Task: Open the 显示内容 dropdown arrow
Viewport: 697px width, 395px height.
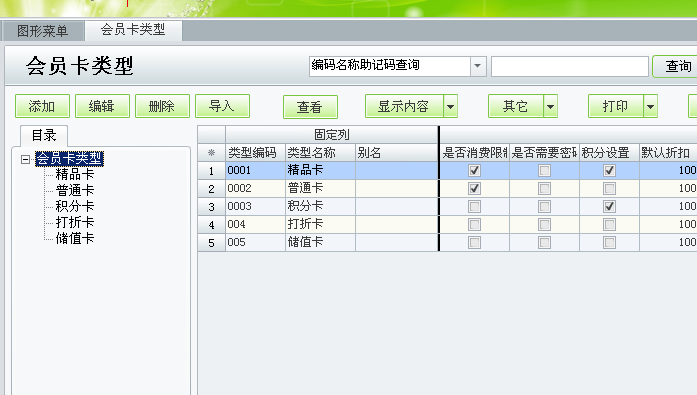Action: [450, 107]
